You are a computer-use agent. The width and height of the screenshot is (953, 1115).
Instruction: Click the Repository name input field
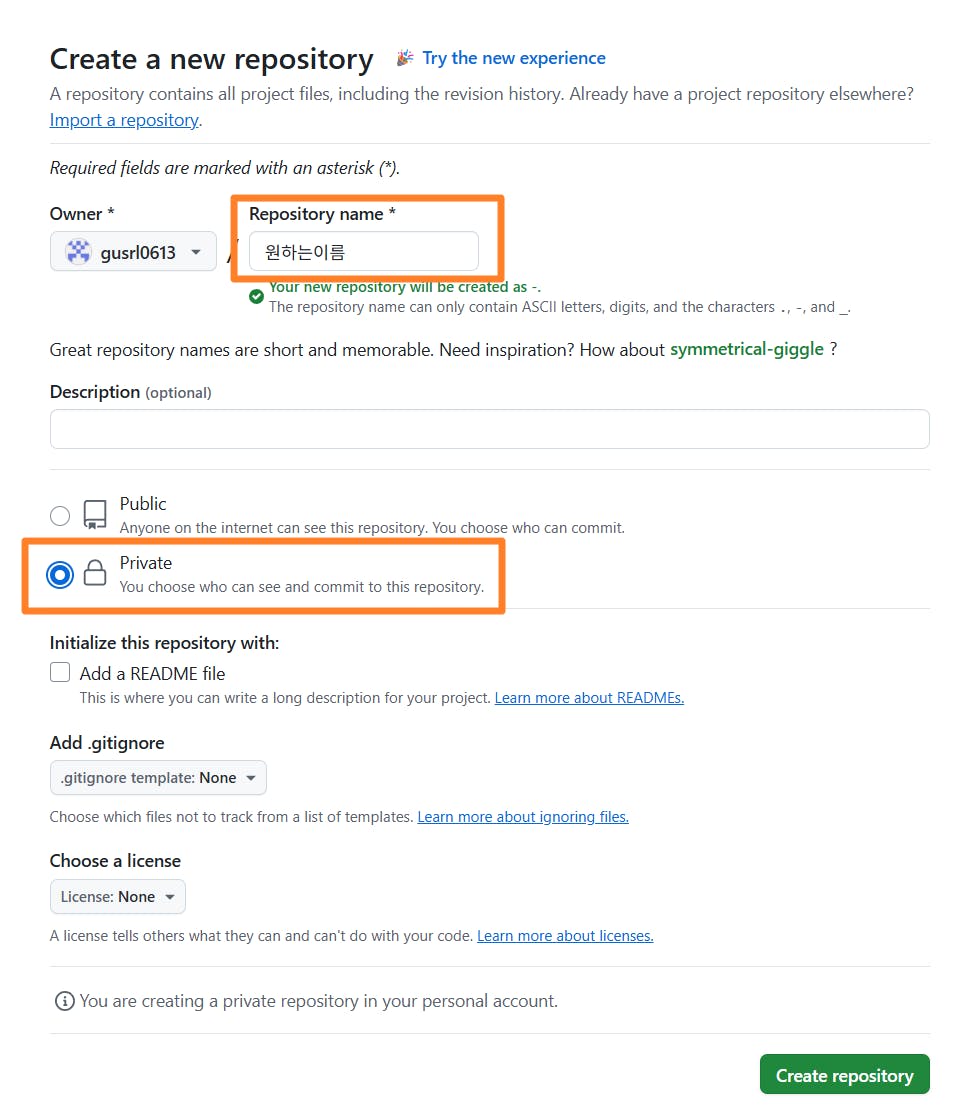[x=364, y=251]
